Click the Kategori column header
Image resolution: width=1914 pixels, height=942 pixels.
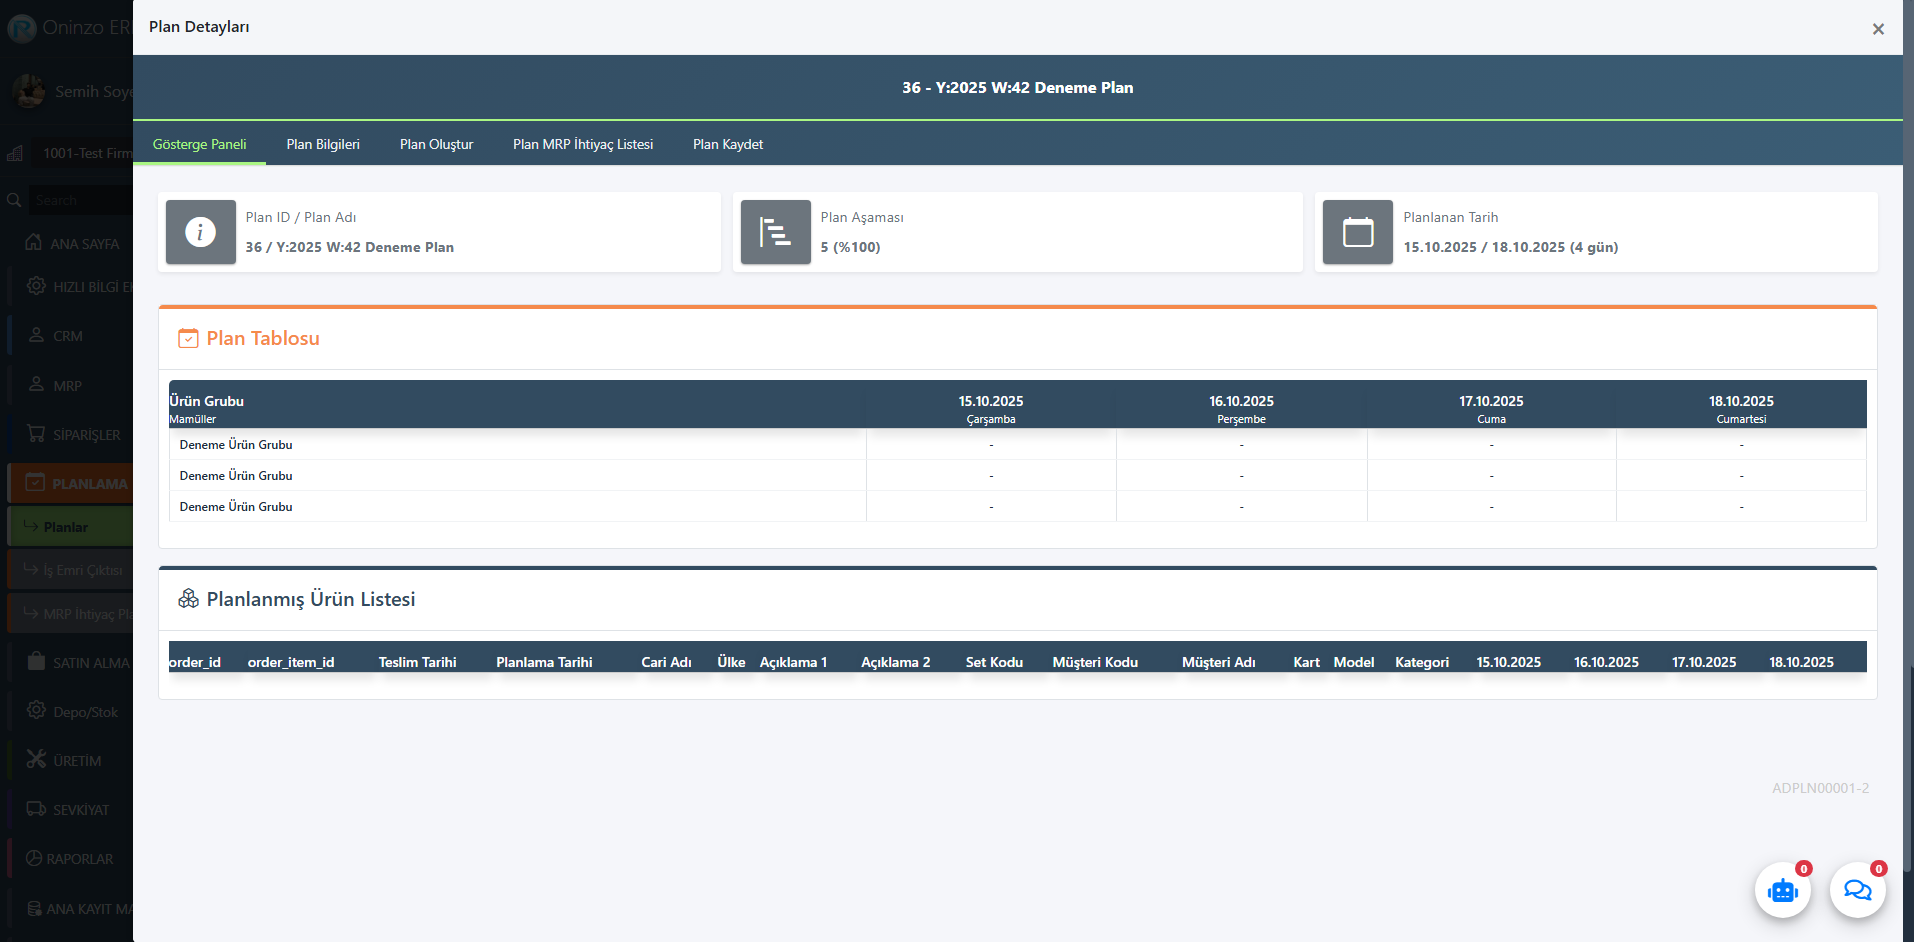(x=1421, y=662)
